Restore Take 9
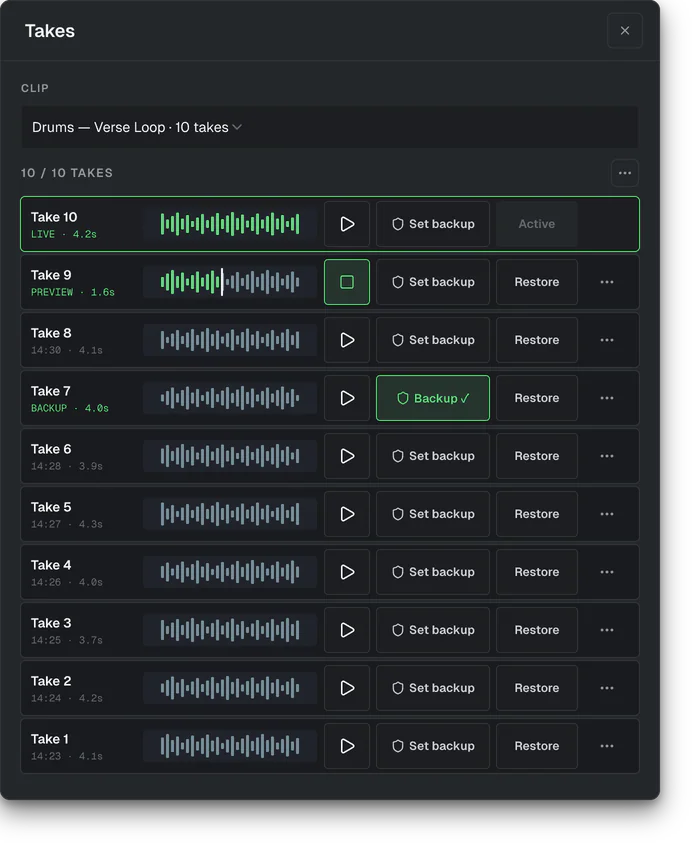700x860 pixels. click(537, 282)
